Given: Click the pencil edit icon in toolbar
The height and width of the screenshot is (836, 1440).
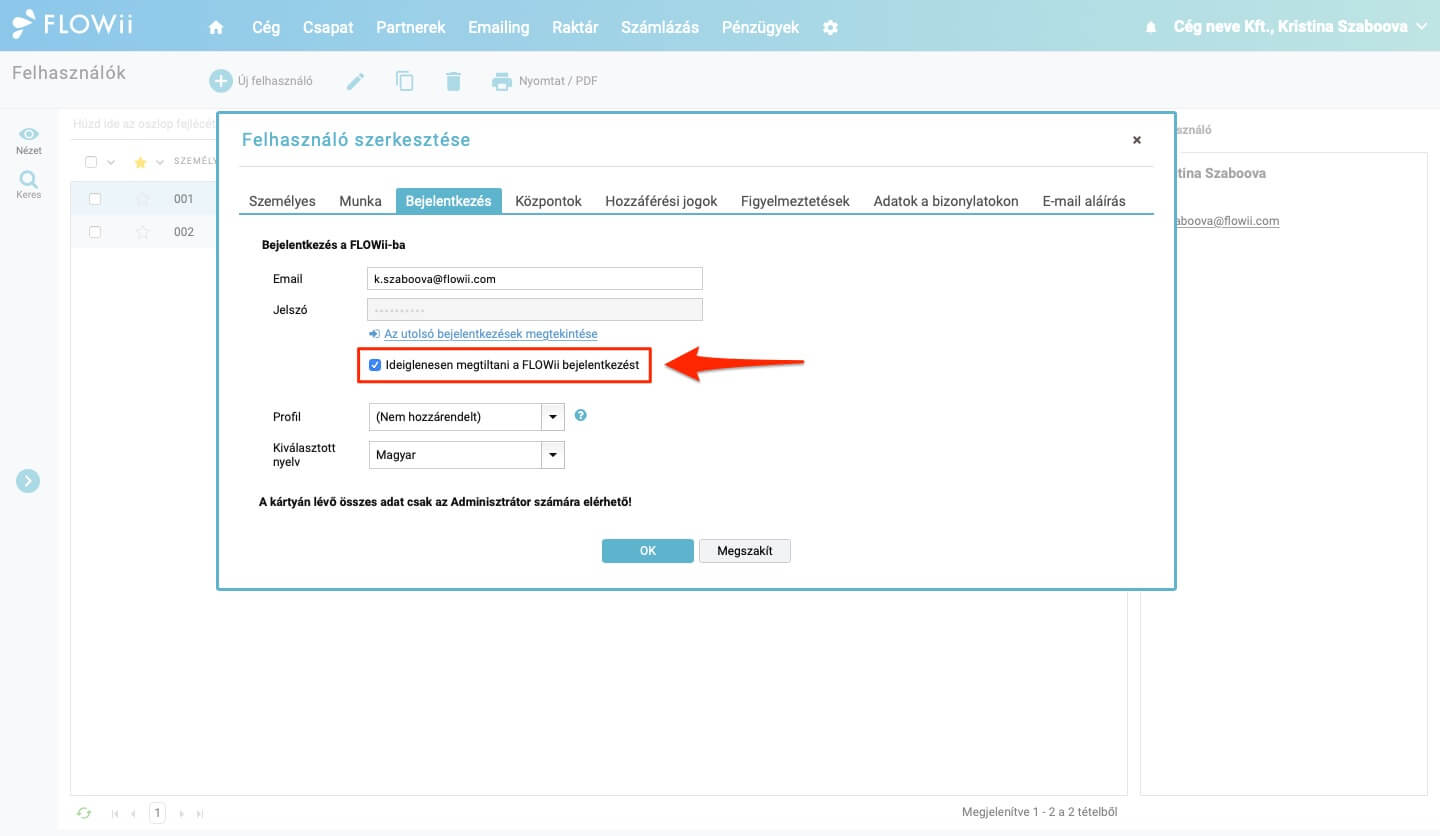Looking at the screenshot, I should tap(355, 82).
